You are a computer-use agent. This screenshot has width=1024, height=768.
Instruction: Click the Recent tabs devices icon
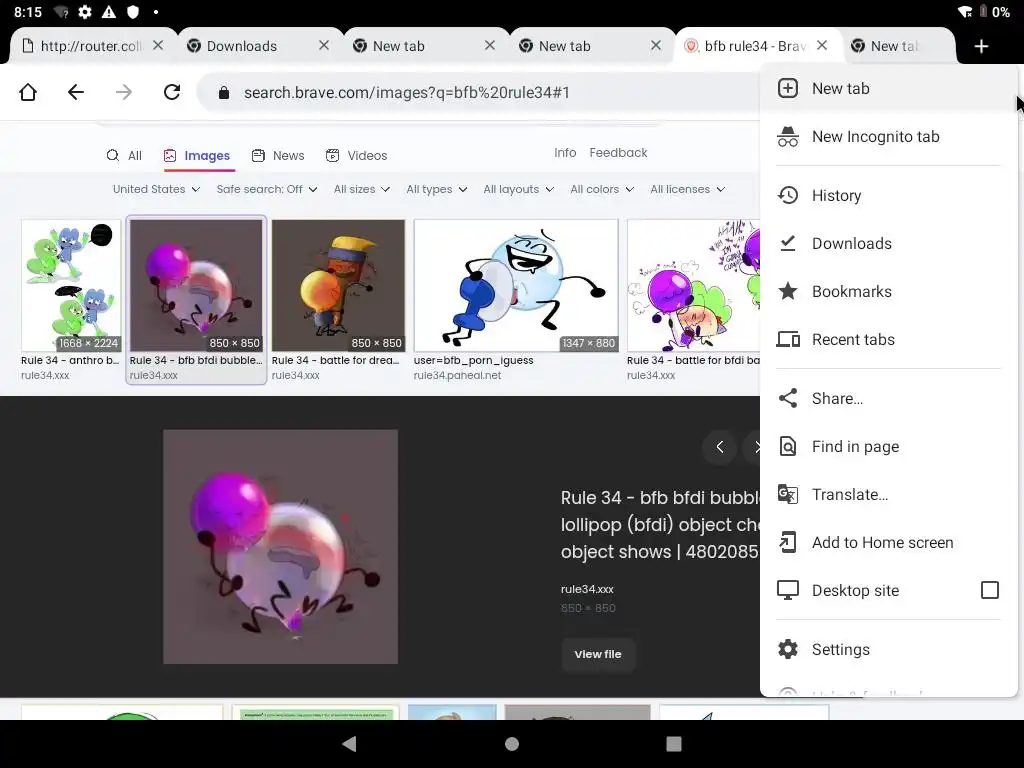coord(788,340)
